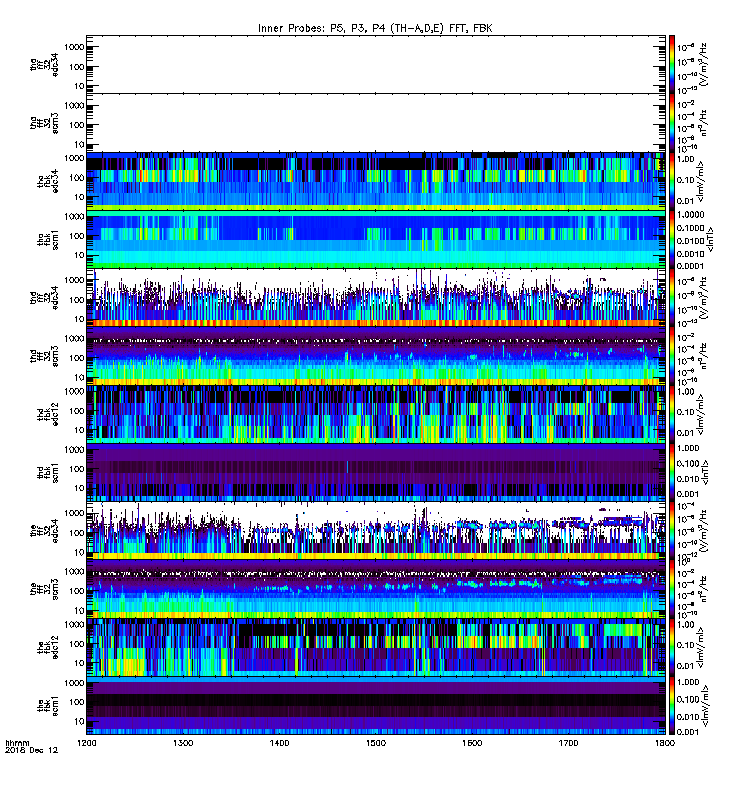Click the thd fff scm3 spectrogram panel
This screenshot has height=800, width=750.
click(376, 356)
